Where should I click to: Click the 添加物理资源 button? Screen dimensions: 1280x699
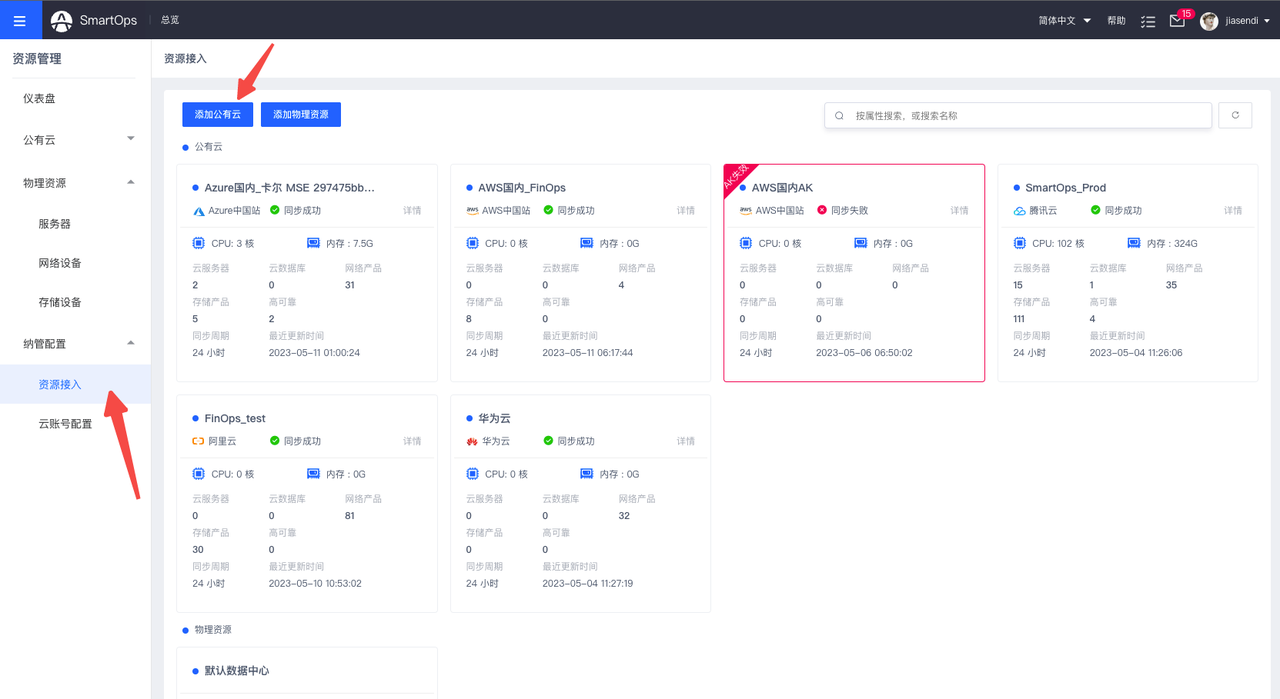tap(301, 115)
